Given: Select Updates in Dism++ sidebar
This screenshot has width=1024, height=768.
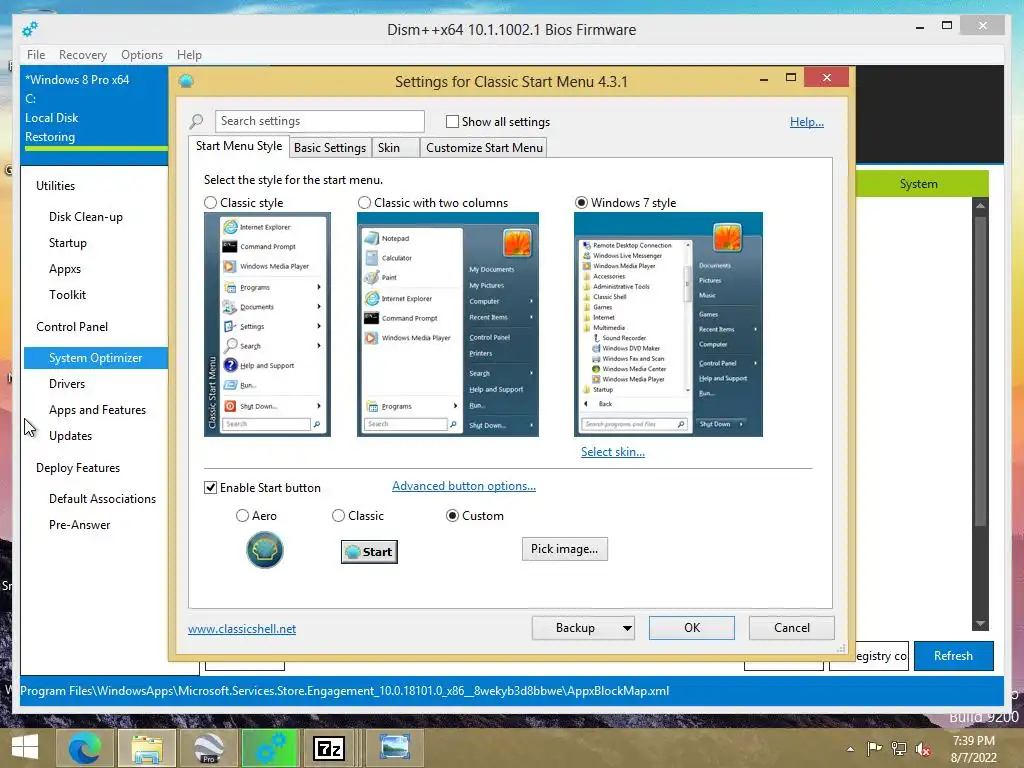Looking at the screenshot, I should (70, 436).
